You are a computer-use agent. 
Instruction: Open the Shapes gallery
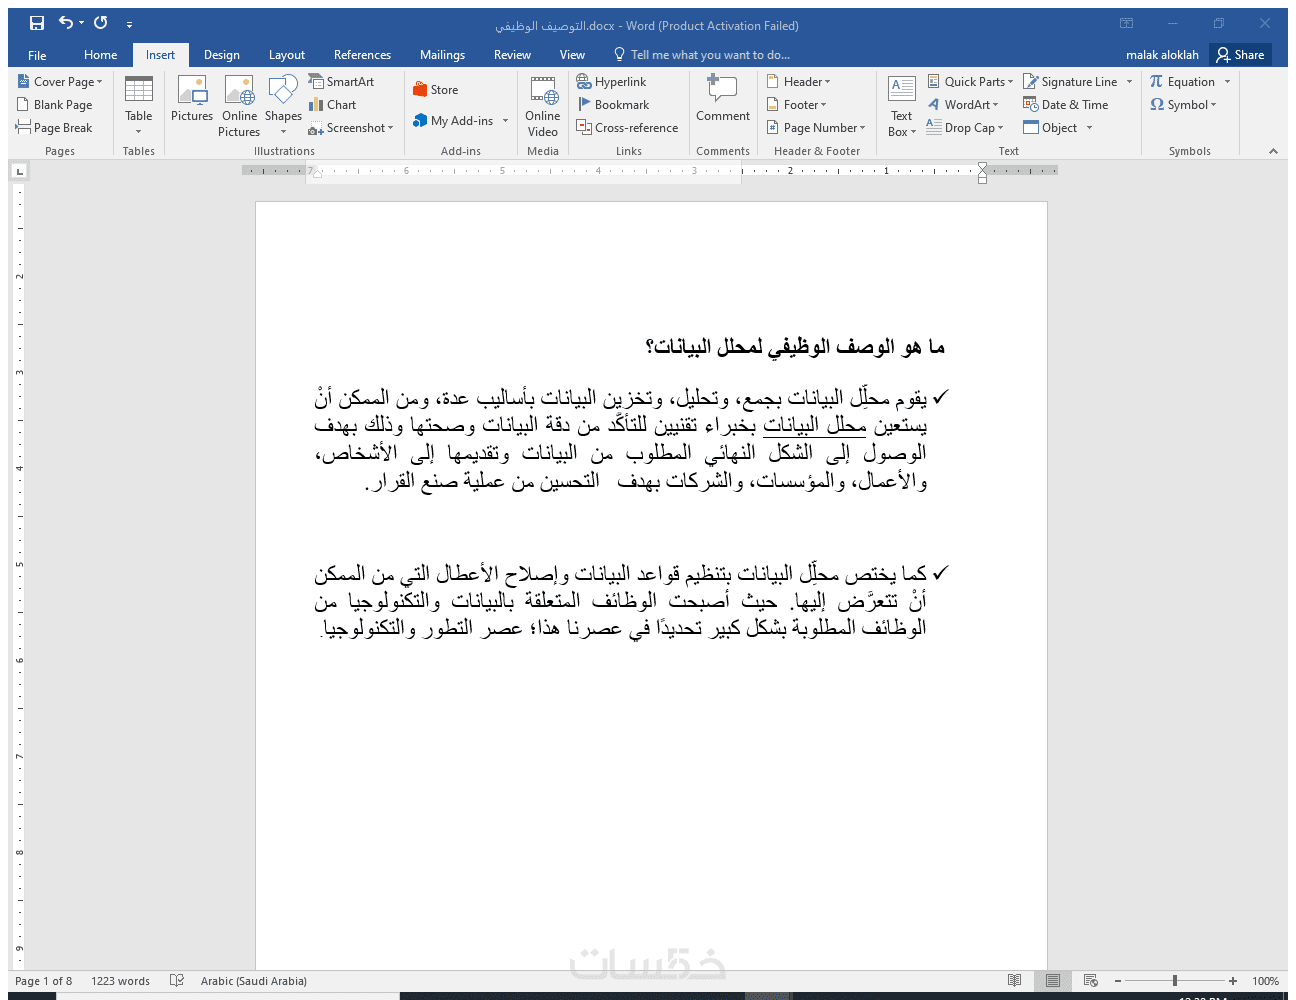point(283,105)
